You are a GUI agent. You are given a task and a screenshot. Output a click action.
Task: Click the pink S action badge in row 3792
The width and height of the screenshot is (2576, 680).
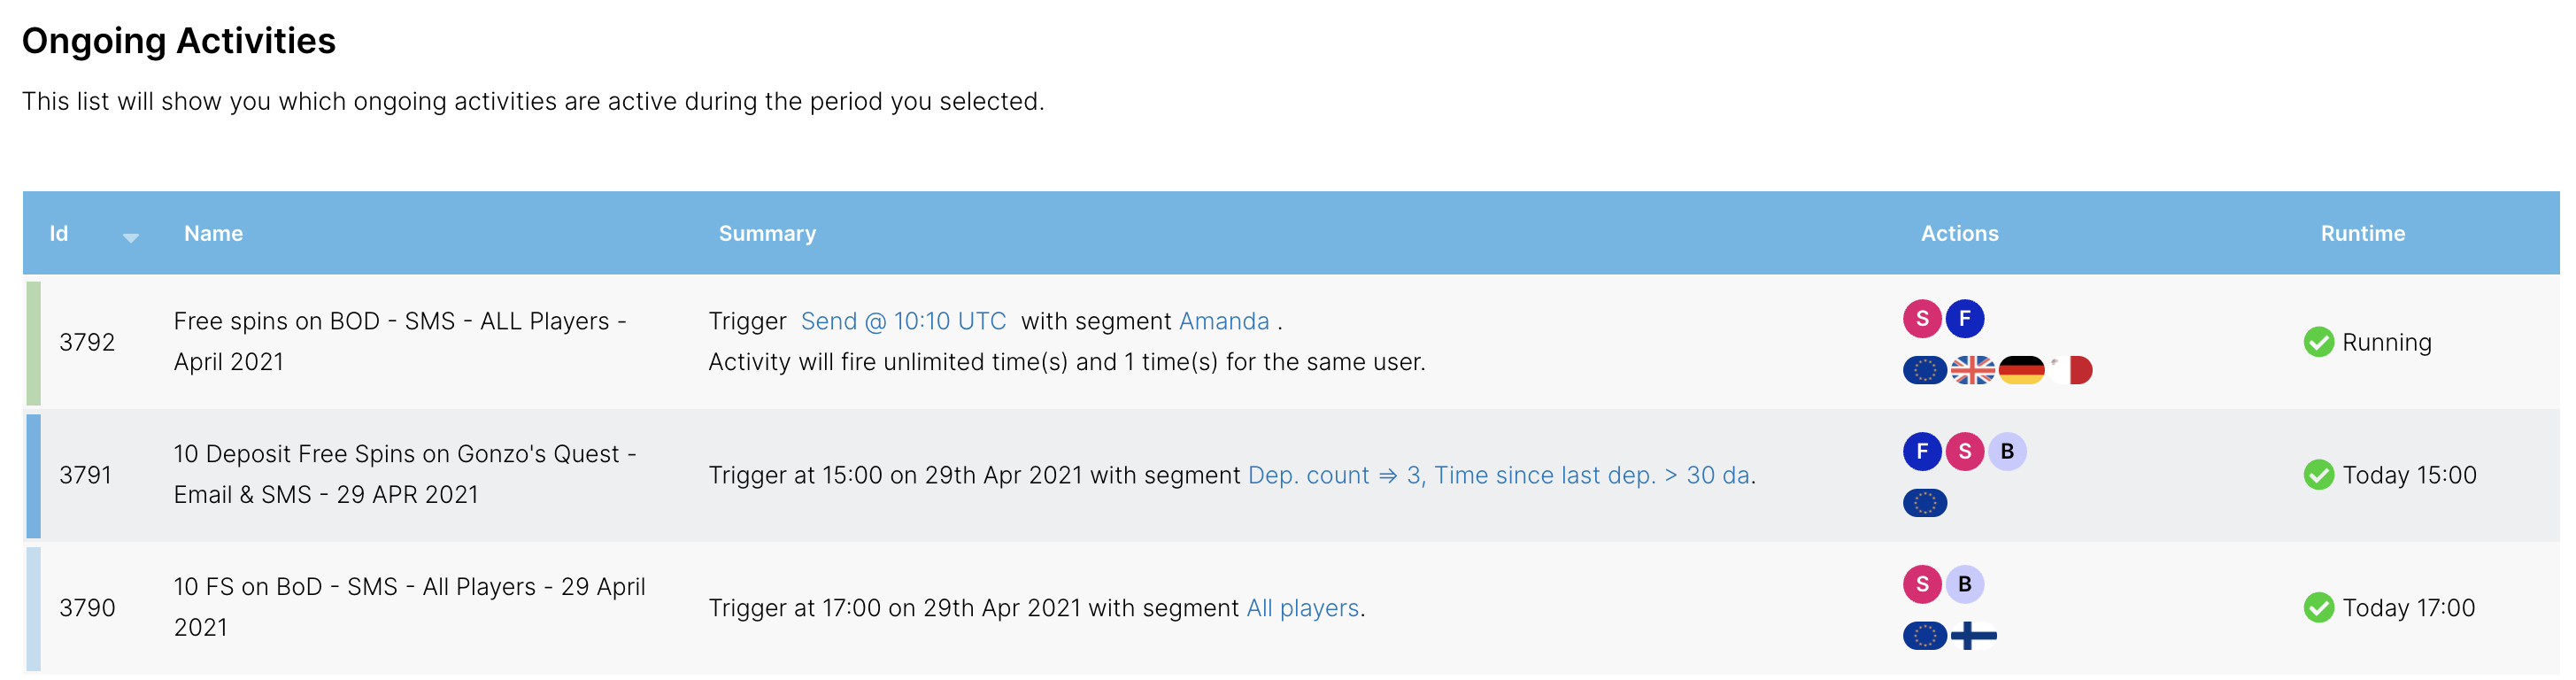(1921, 319)
